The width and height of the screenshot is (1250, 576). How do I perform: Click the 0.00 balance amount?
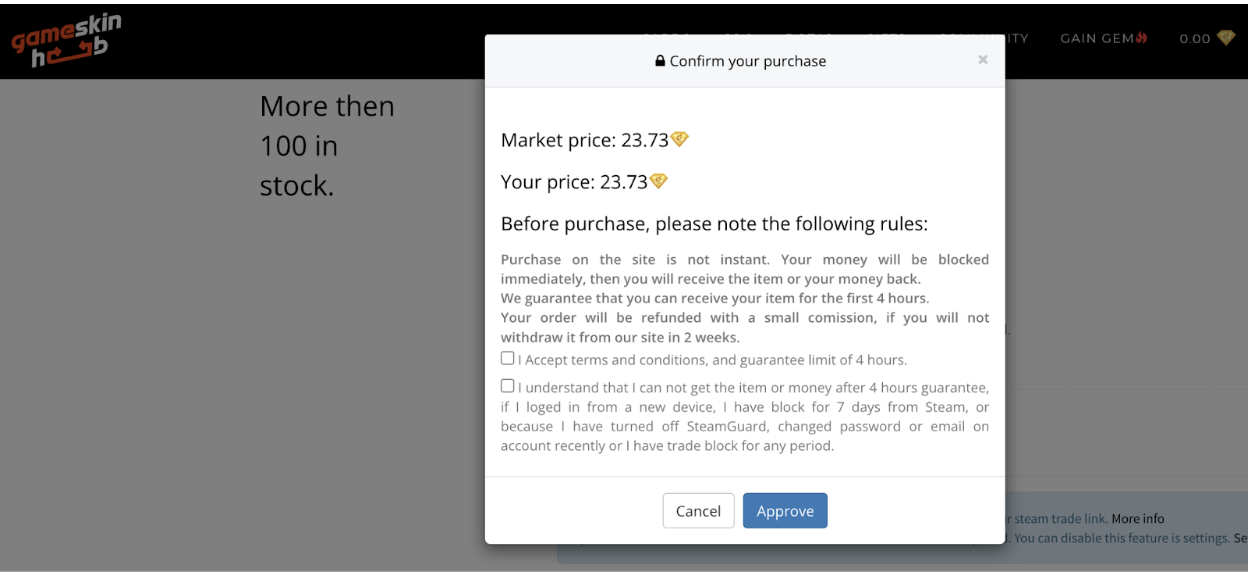coord(1194,38)
